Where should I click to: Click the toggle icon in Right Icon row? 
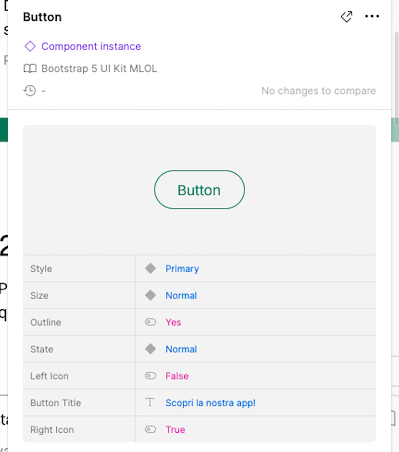coord(150,429)
